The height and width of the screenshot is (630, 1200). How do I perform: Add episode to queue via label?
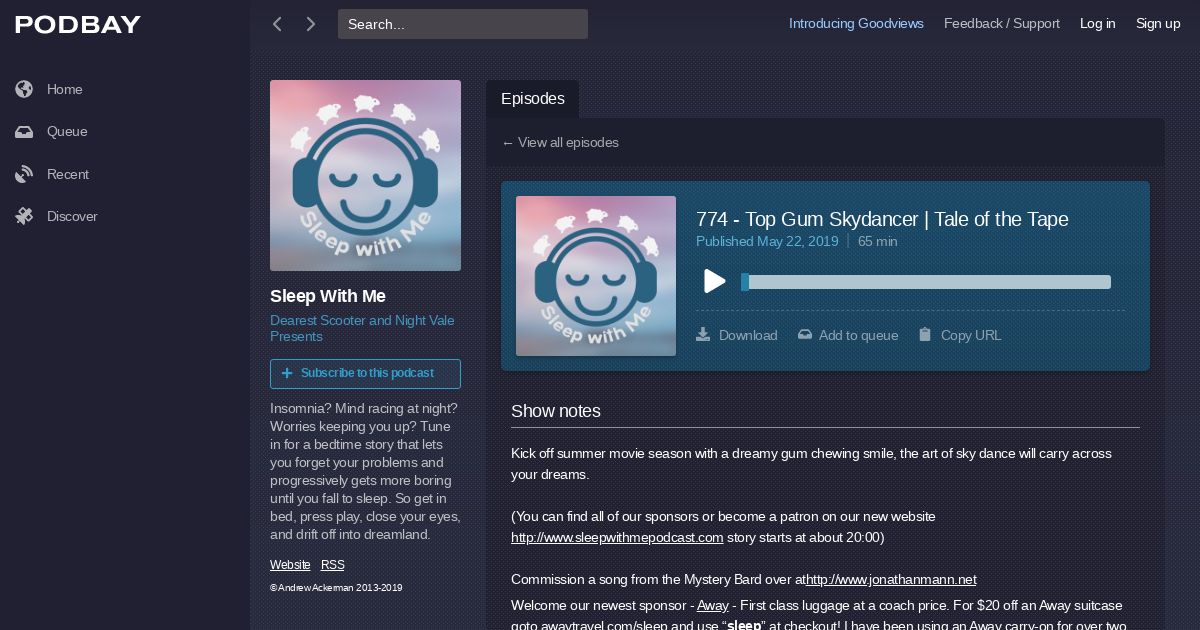tap(858, 336)
